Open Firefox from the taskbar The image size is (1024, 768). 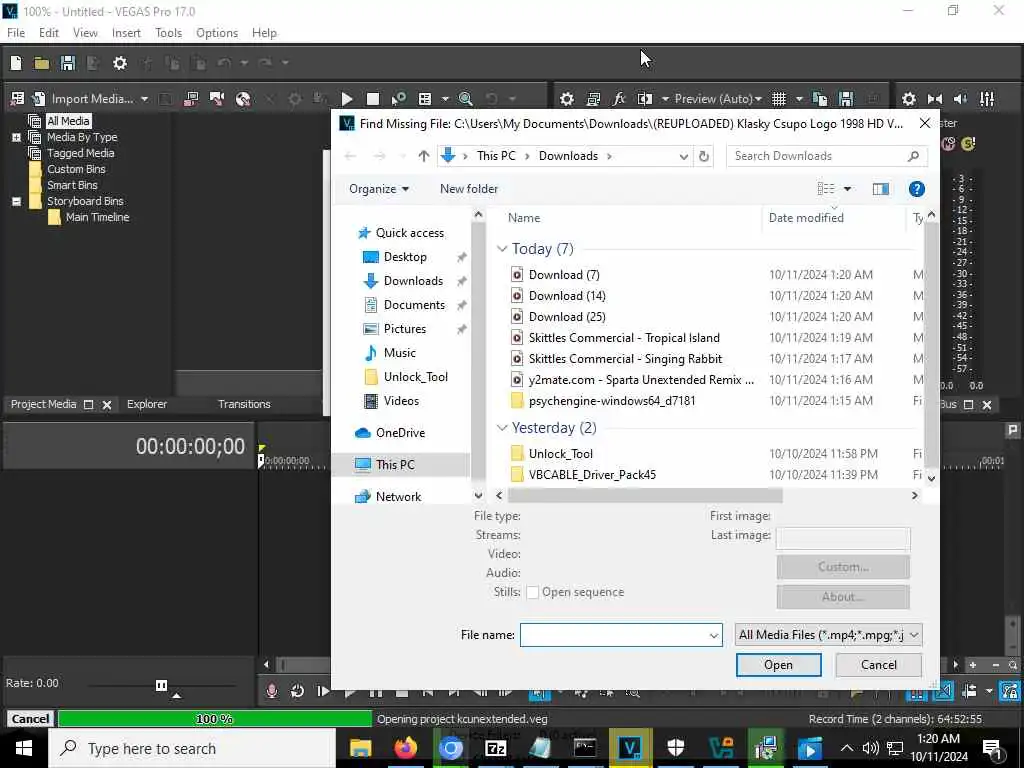pyautogui.click(x=406, y=748)
